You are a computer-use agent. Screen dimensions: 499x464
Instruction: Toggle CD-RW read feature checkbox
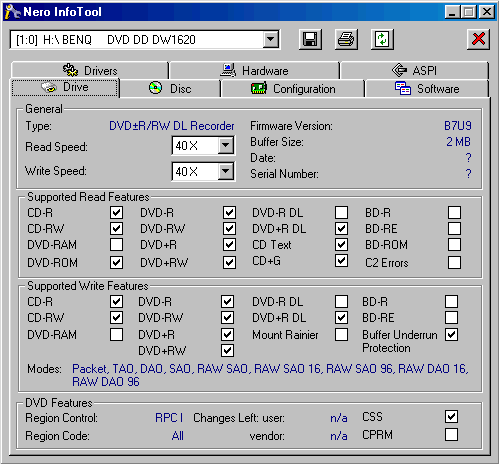click(116, 228)
